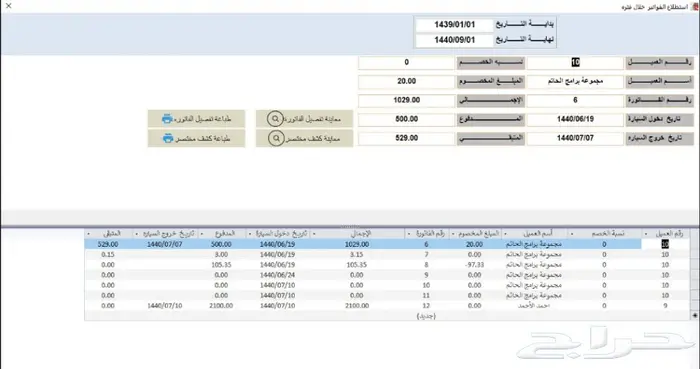Select invoice number 9 cell in table
700x369 pixels.
[426, 275]
